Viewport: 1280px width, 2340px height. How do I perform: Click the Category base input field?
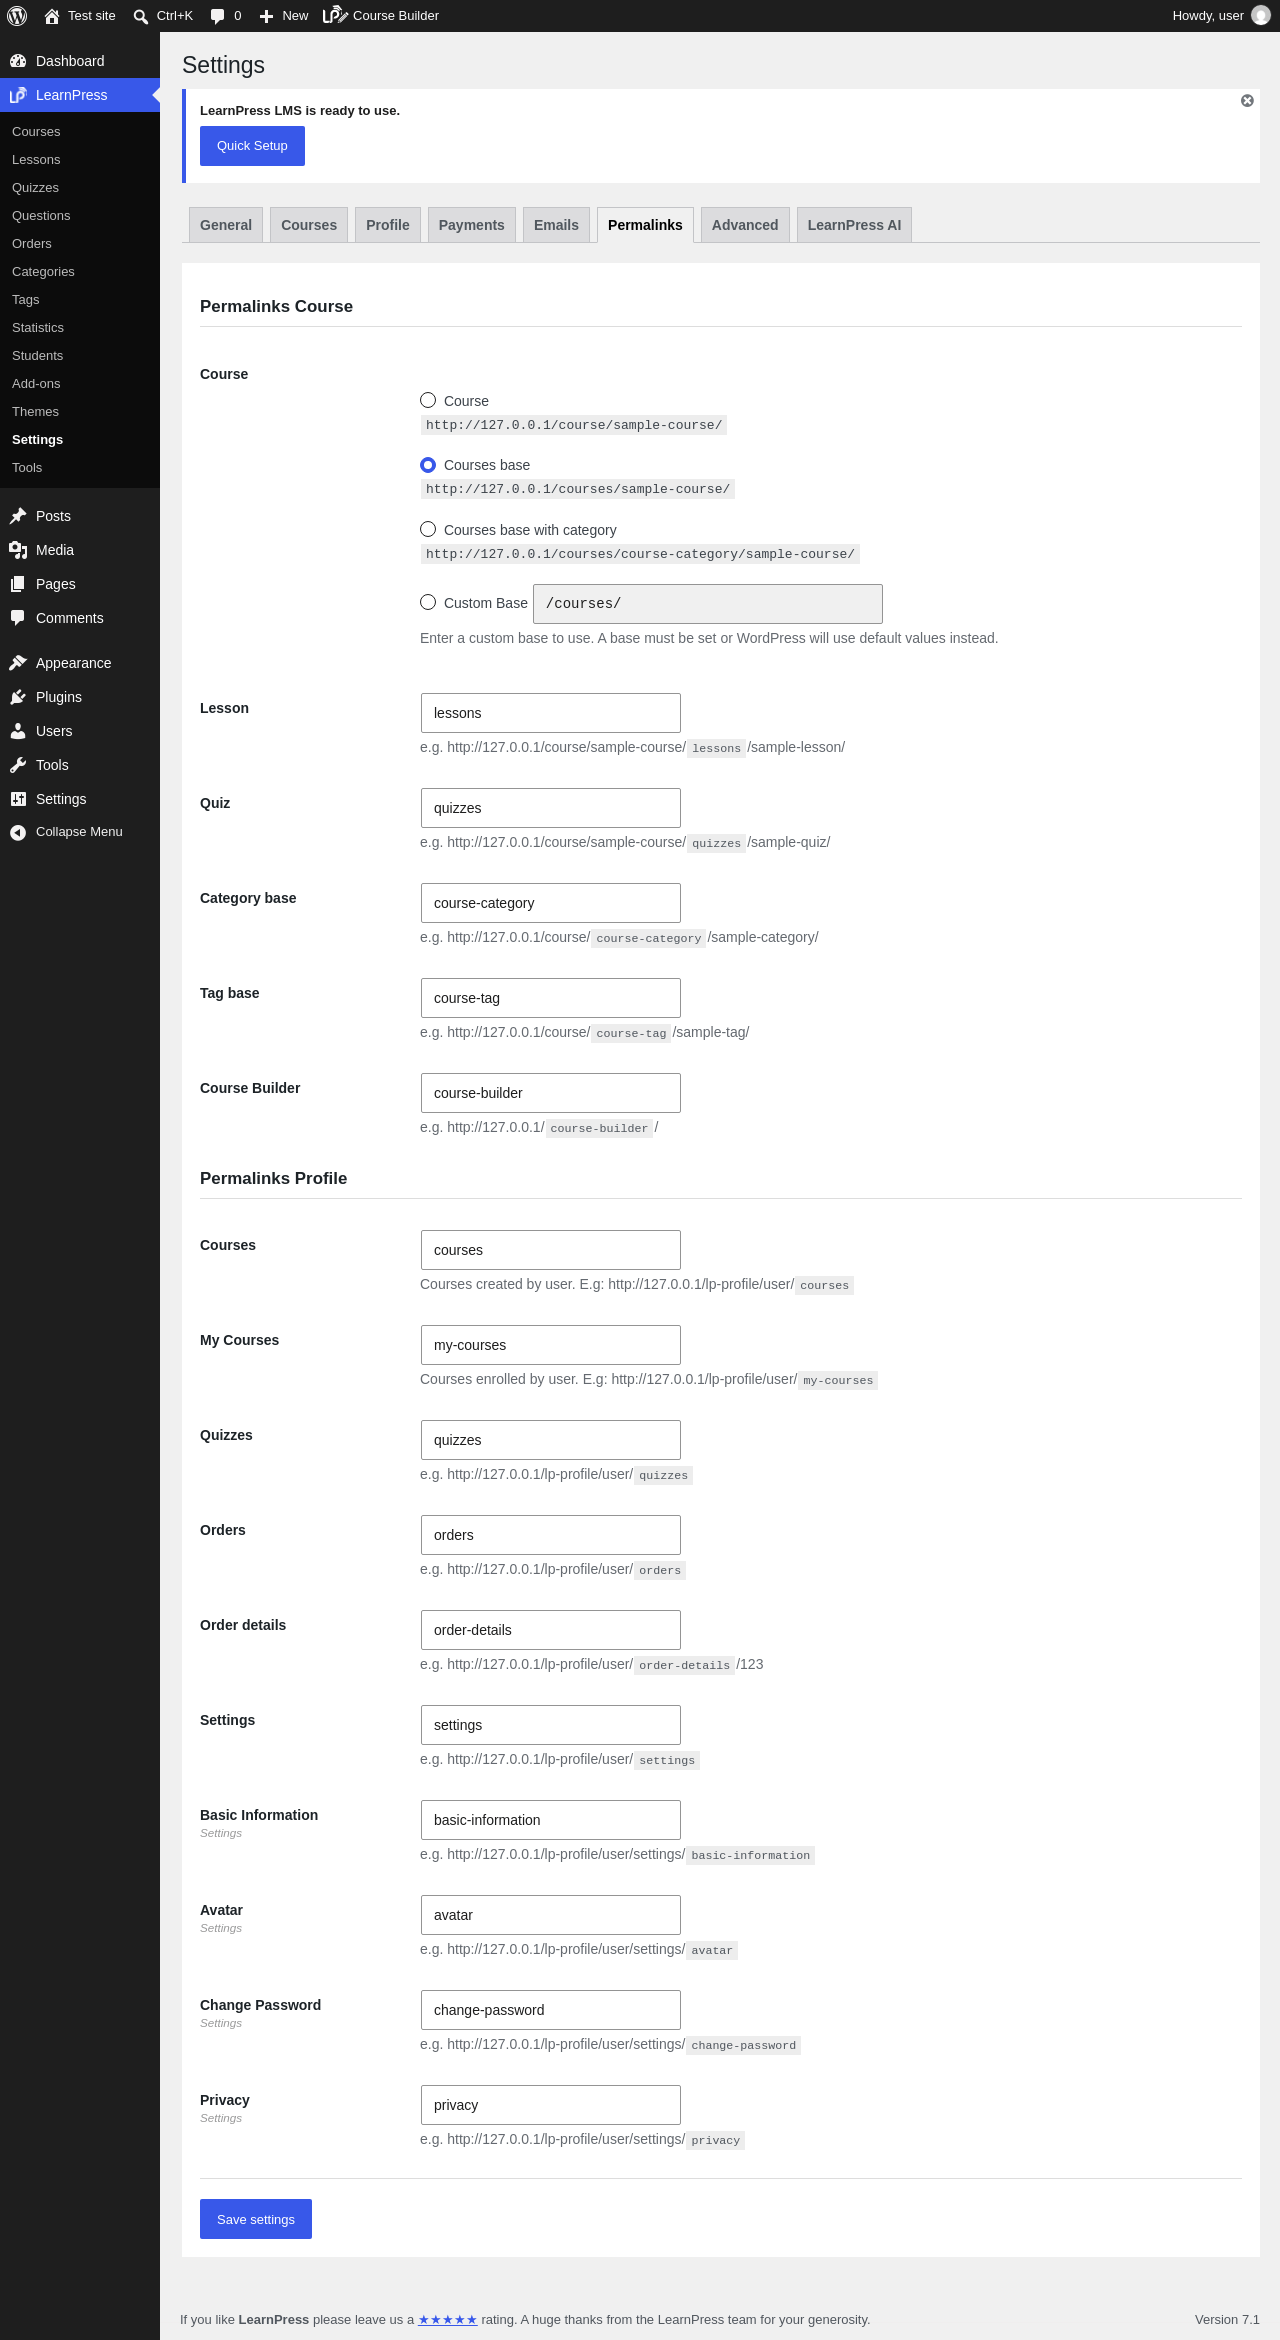click(x=551, y=903)
